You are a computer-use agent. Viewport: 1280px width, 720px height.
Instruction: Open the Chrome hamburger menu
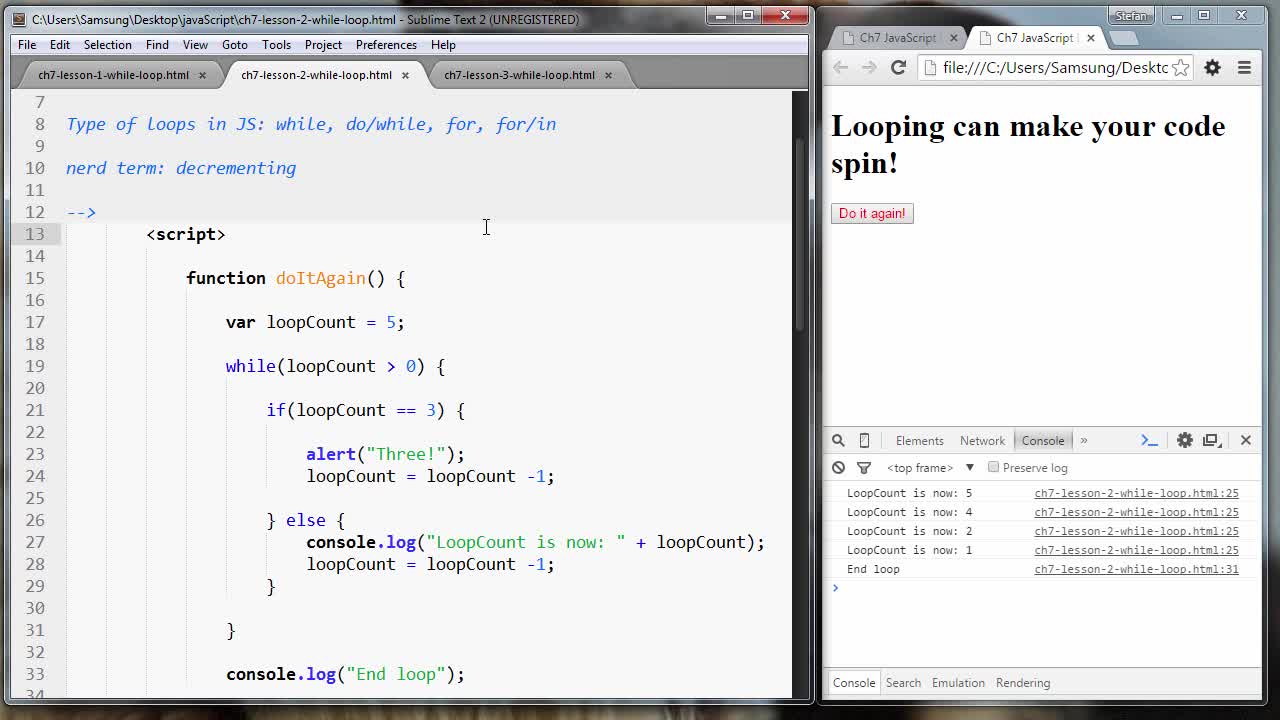(1244, 67)
